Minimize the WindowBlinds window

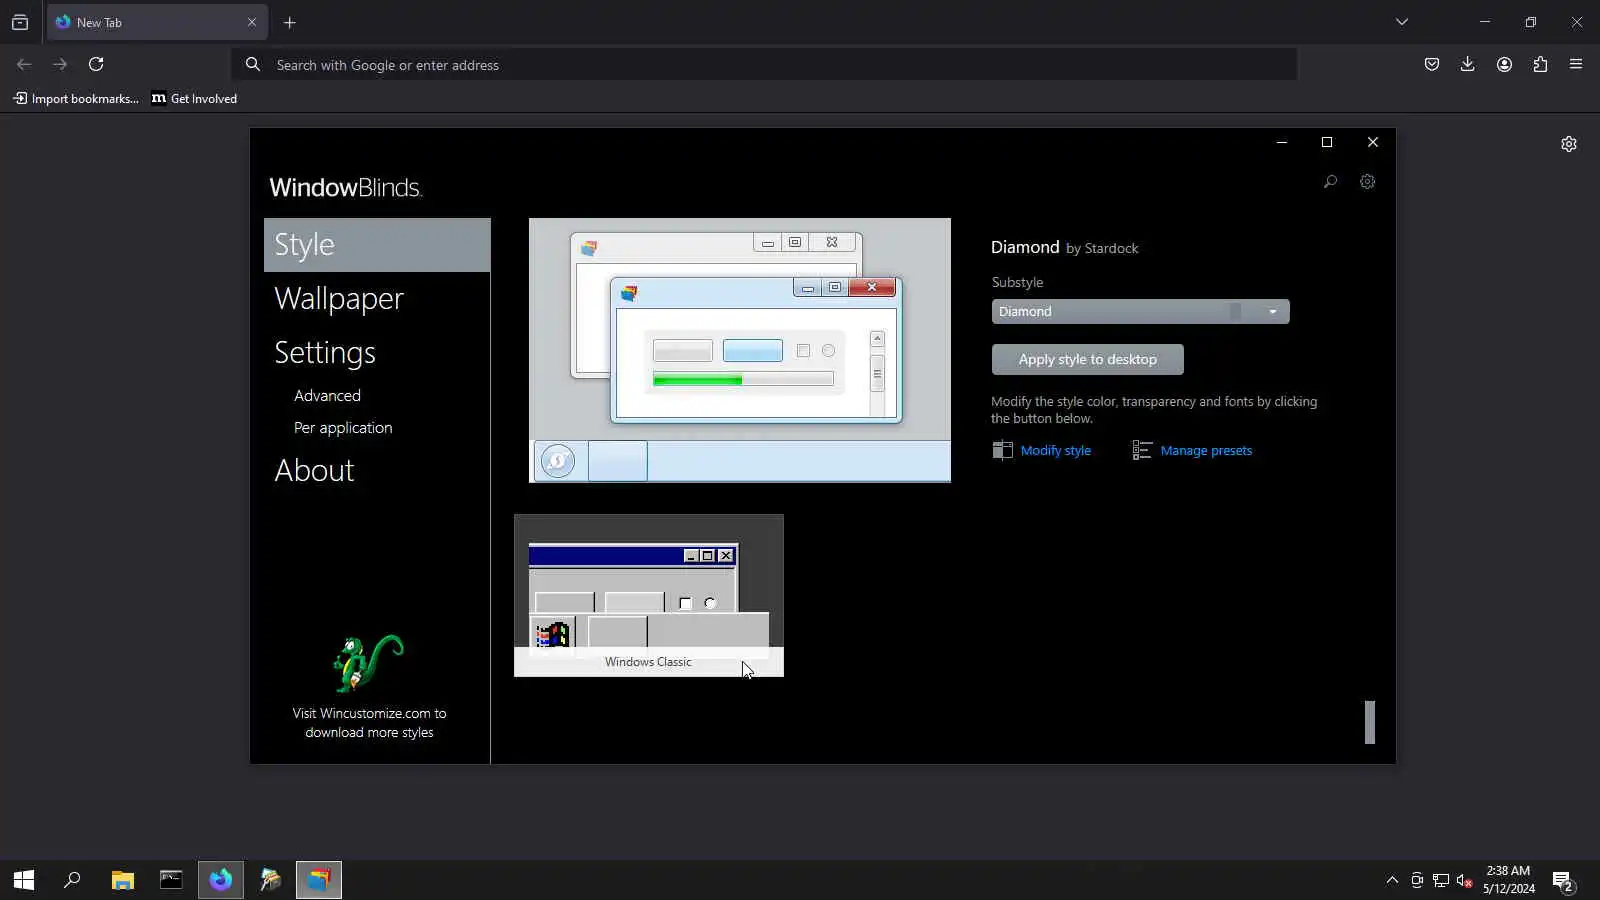(x=1281, y=142)
